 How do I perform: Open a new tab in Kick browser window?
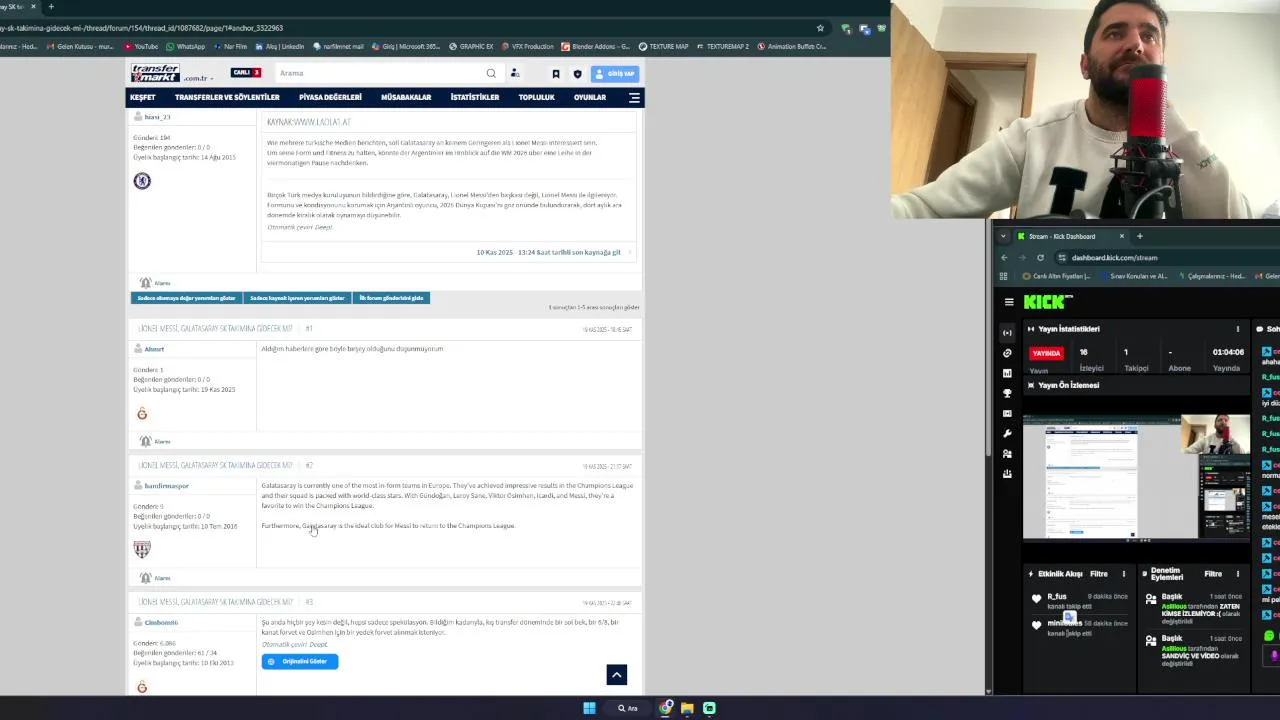(1139, 236)
